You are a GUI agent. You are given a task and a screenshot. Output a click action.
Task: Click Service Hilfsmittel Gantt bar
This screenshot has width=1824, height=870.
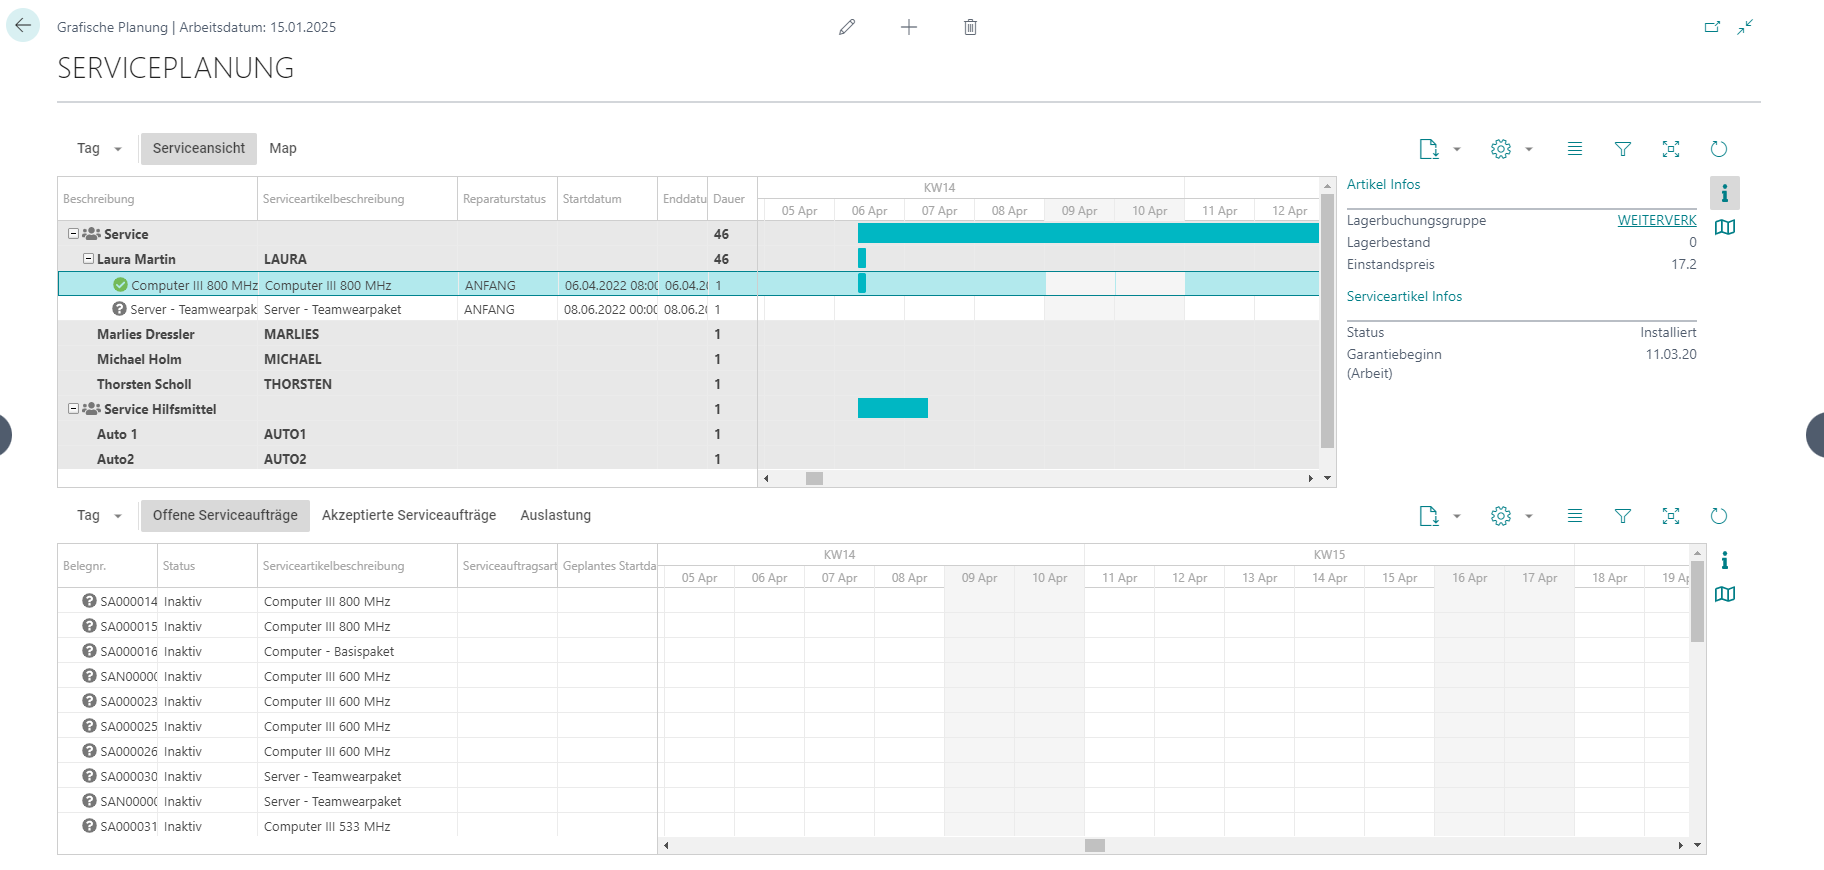click(x=893, y=408)
